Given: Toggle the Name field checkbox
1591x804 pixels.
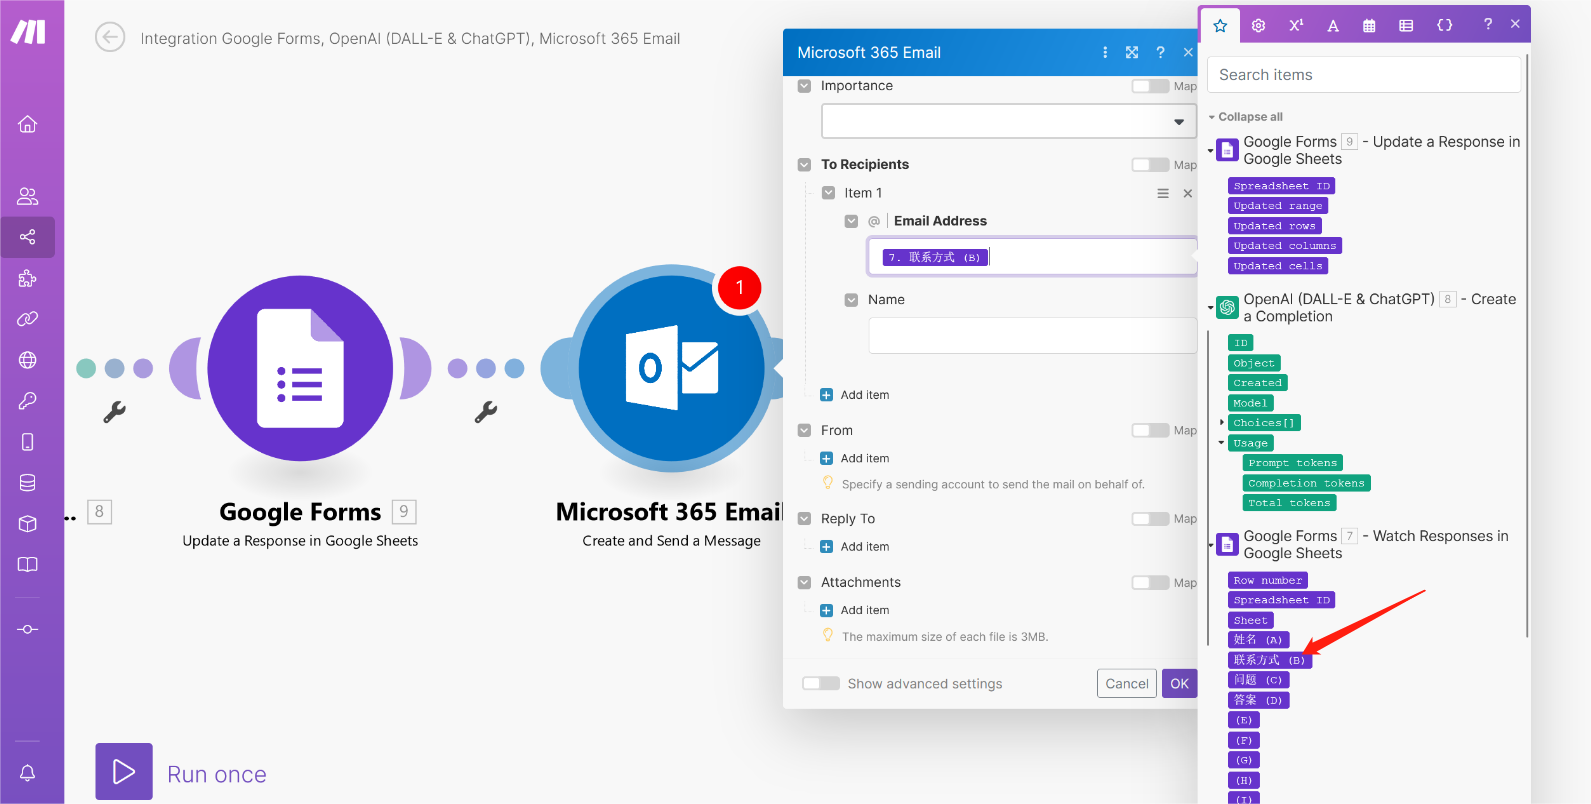Looking at the screenshot, I should click(851, 300).
